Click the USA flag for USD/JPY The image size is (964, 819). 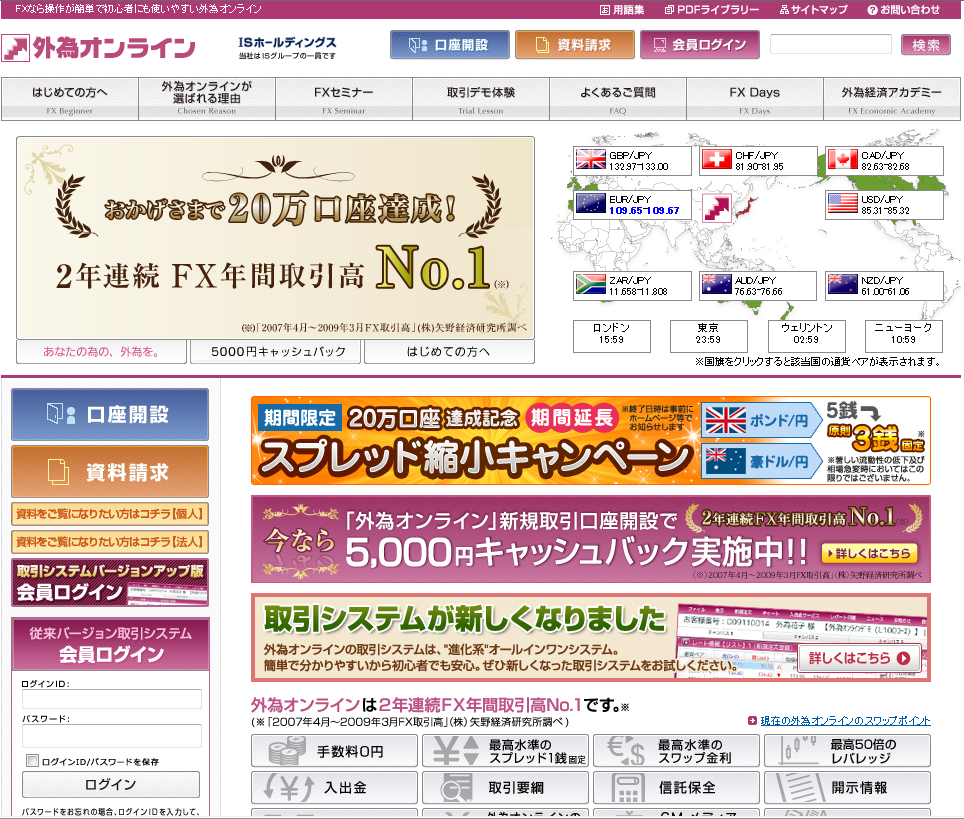click(843, 204)
